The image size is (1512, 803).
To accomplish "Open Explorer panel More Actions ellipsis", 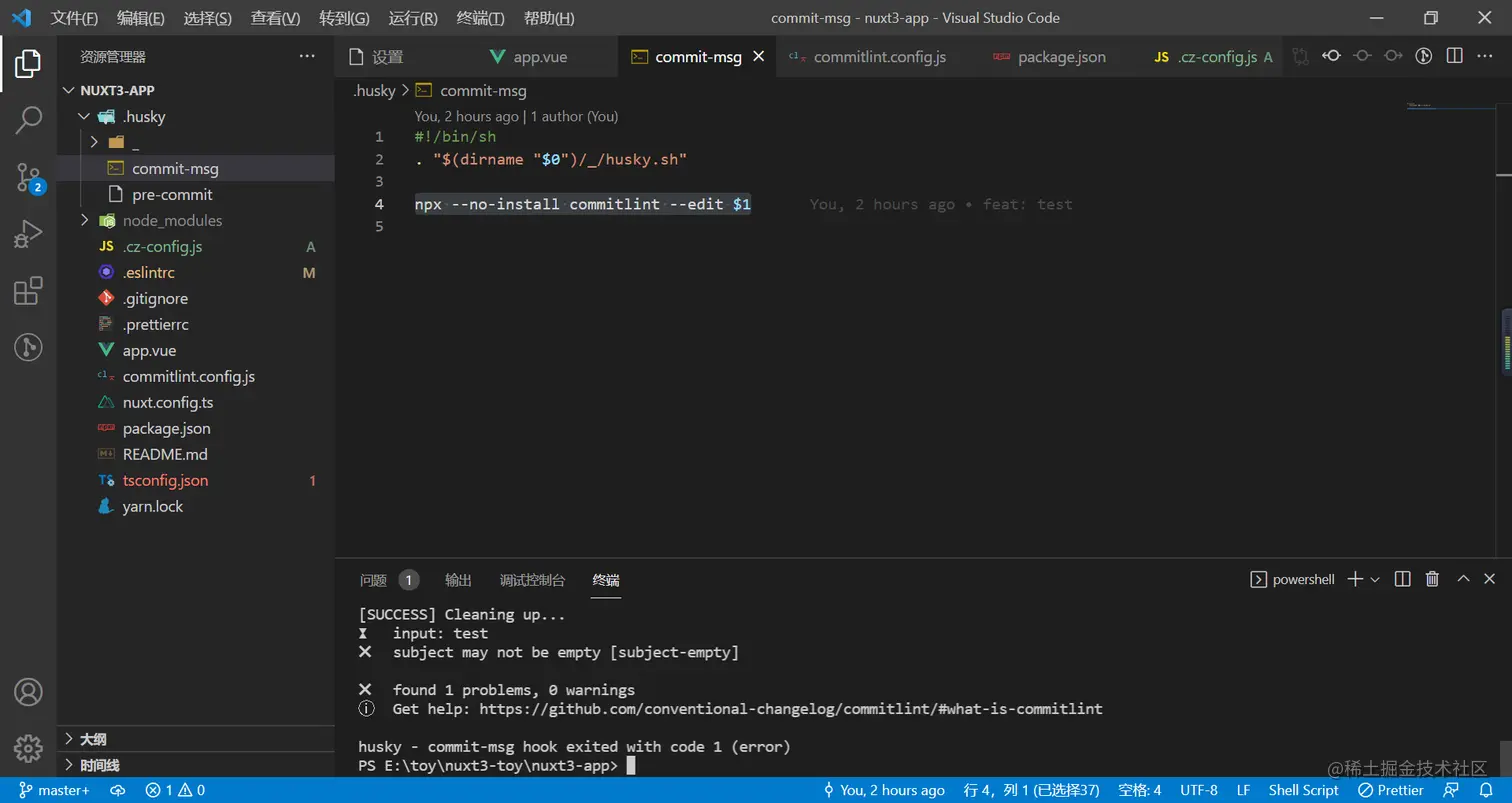I will (307, 57).
